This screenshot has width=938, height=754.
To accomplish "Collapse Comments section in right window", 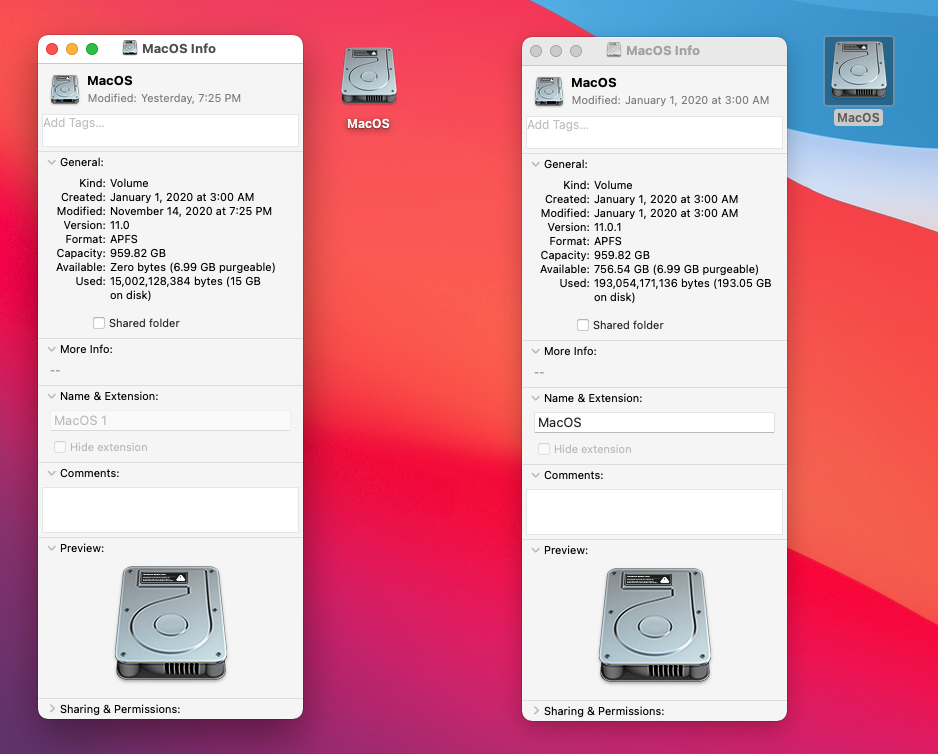I will [x=536, y=475].
